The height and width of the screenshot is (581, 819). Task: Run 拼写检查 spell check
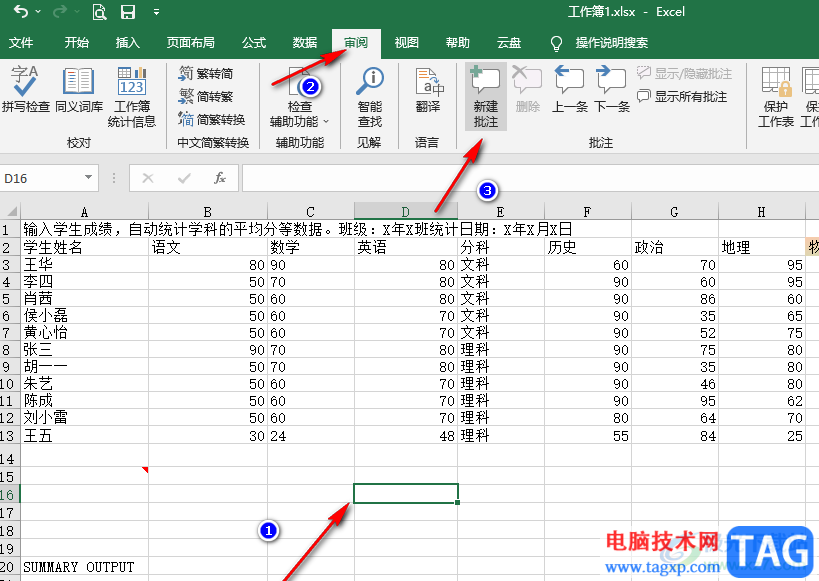tap(25, 89)
